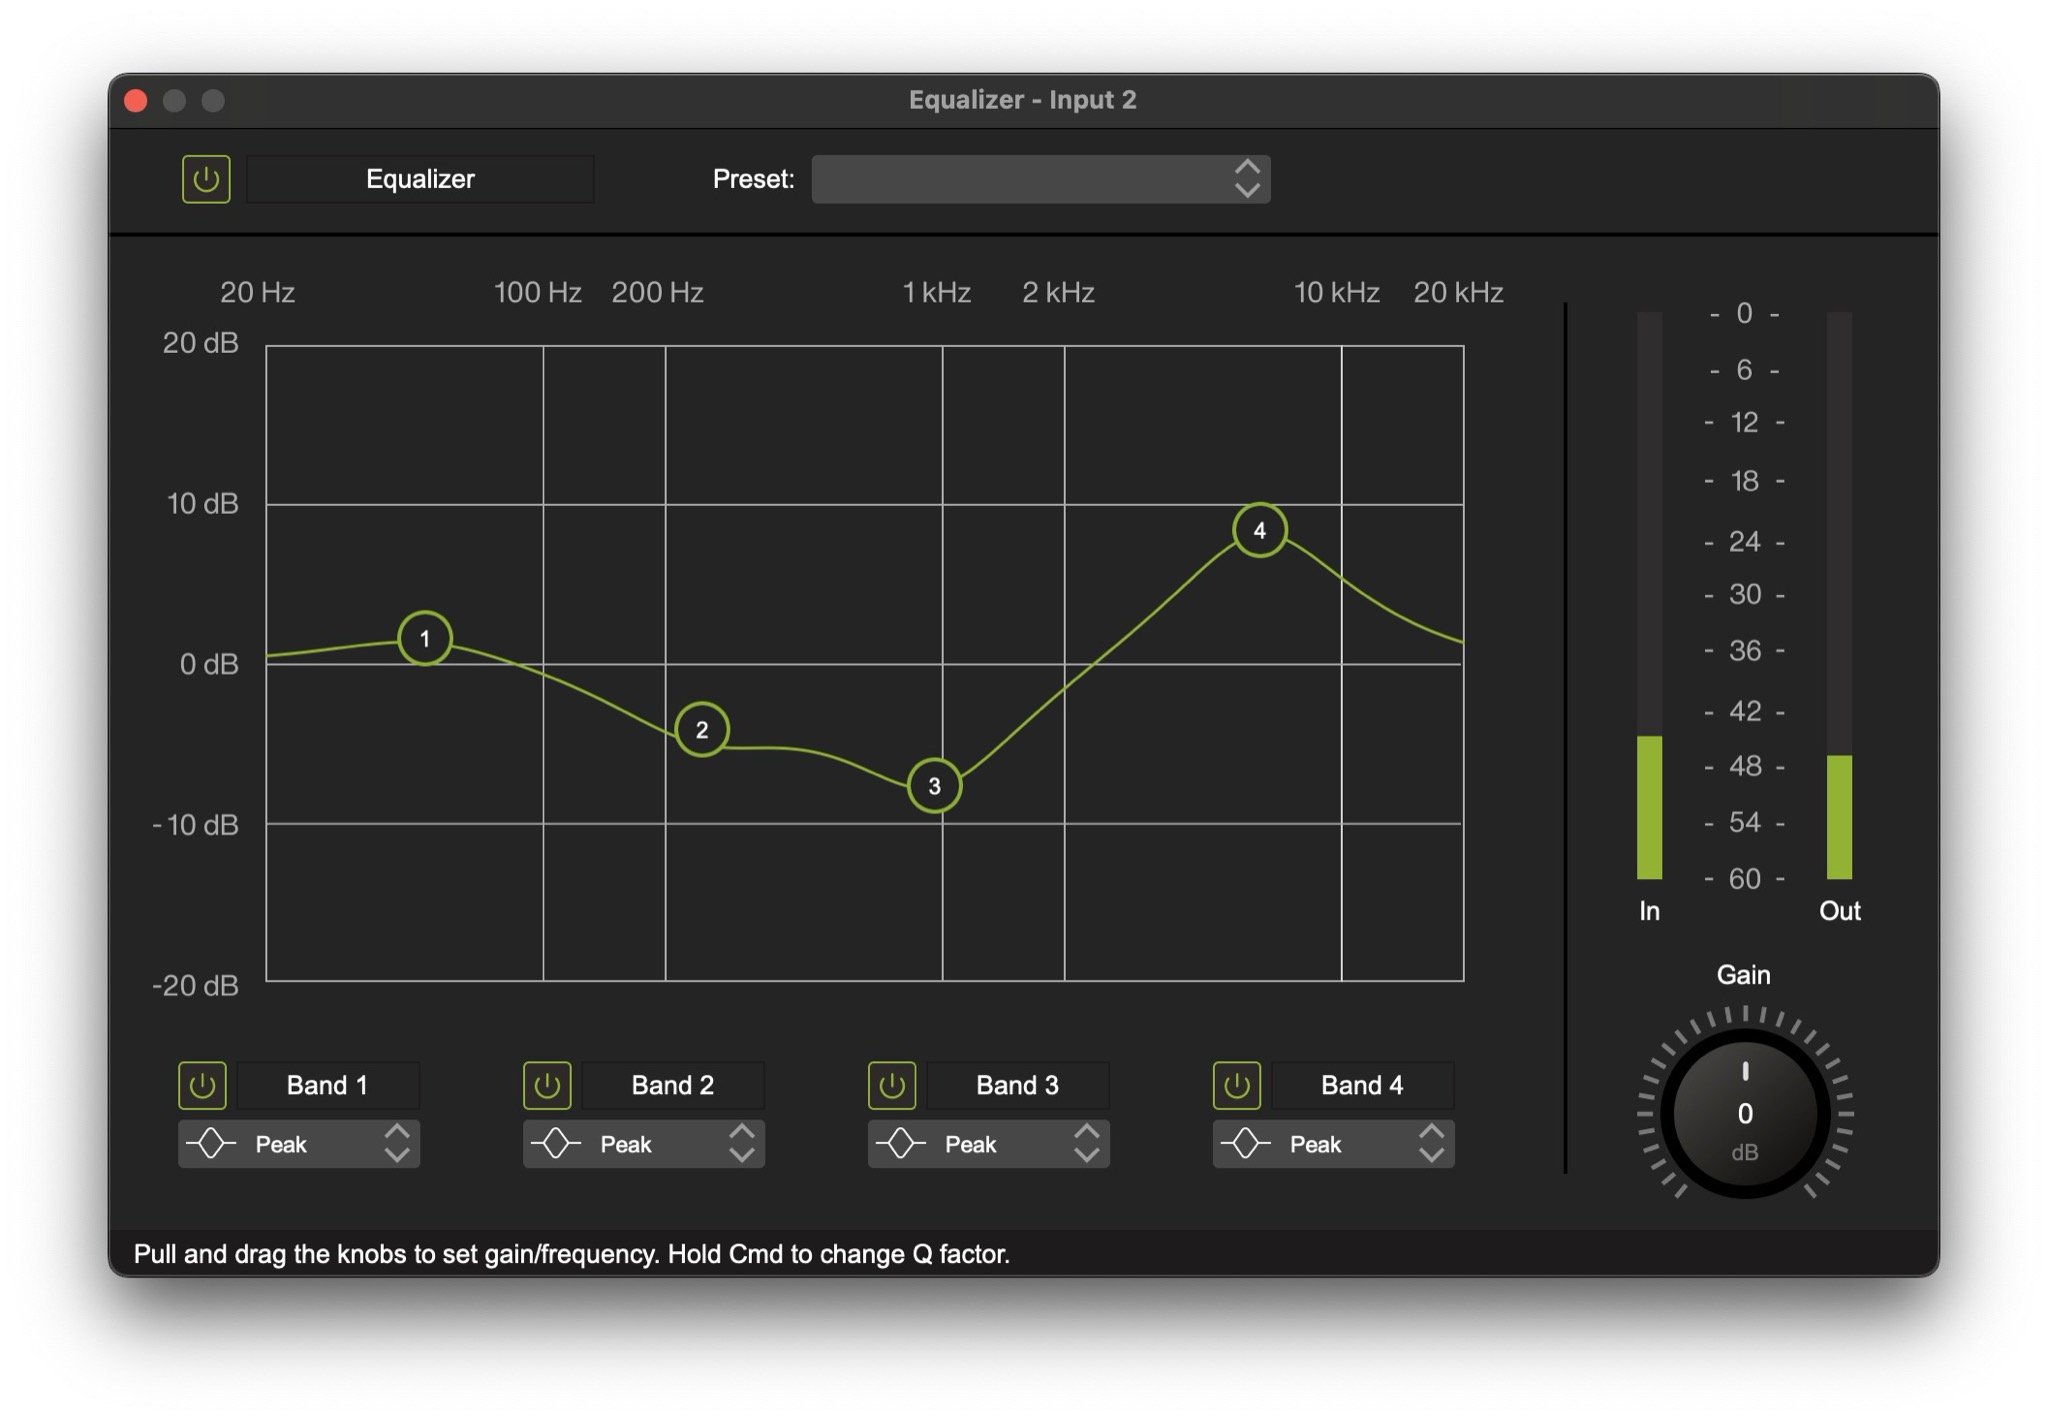This screenshot has width=2048, height=1420.
Task: Click the In level meter
Action: click(1649, 596)
